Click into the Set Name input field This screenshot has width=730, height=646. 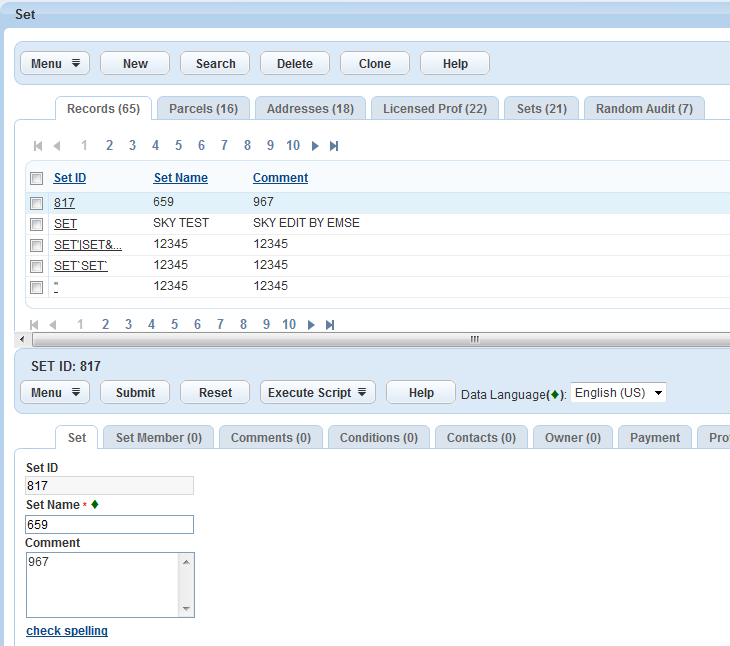pyautogui.click(x=109, y=525)
